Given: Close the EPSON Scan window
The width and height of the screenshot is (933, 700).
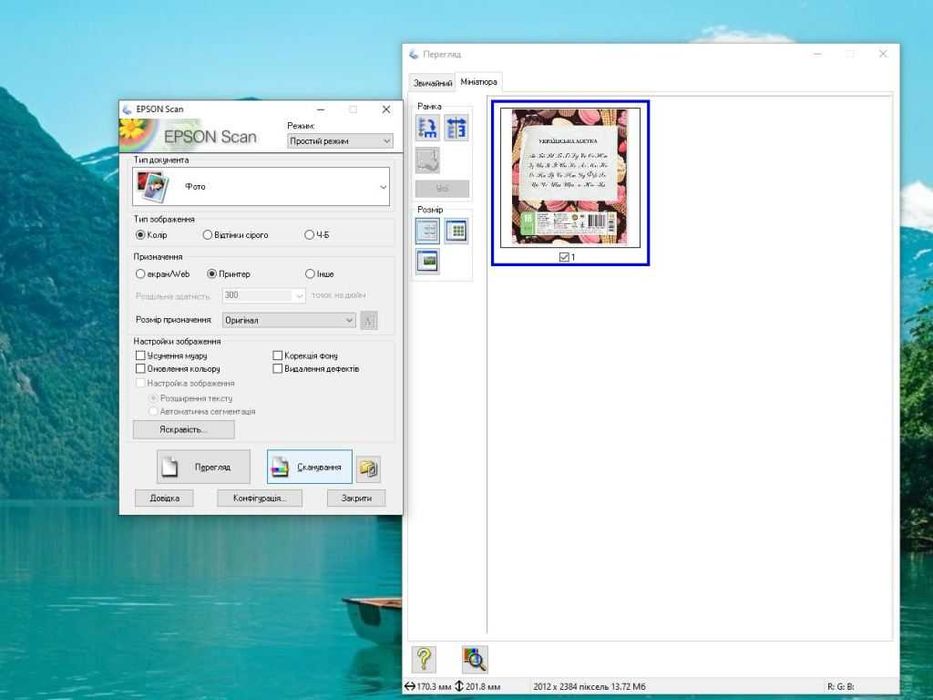Looking at the screenshot, I should pyautogui.click(x=386, y=110).
